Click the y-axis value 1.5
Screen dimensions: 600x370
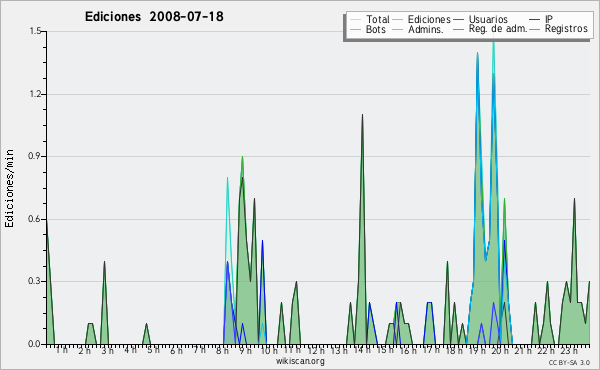[35, 31]
